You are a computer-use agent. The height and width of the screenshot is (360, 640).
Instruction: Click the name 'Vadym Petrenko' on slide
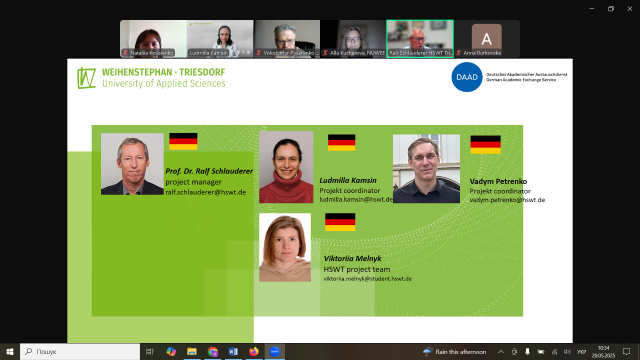pyautogui.click(x=498, y=181)
